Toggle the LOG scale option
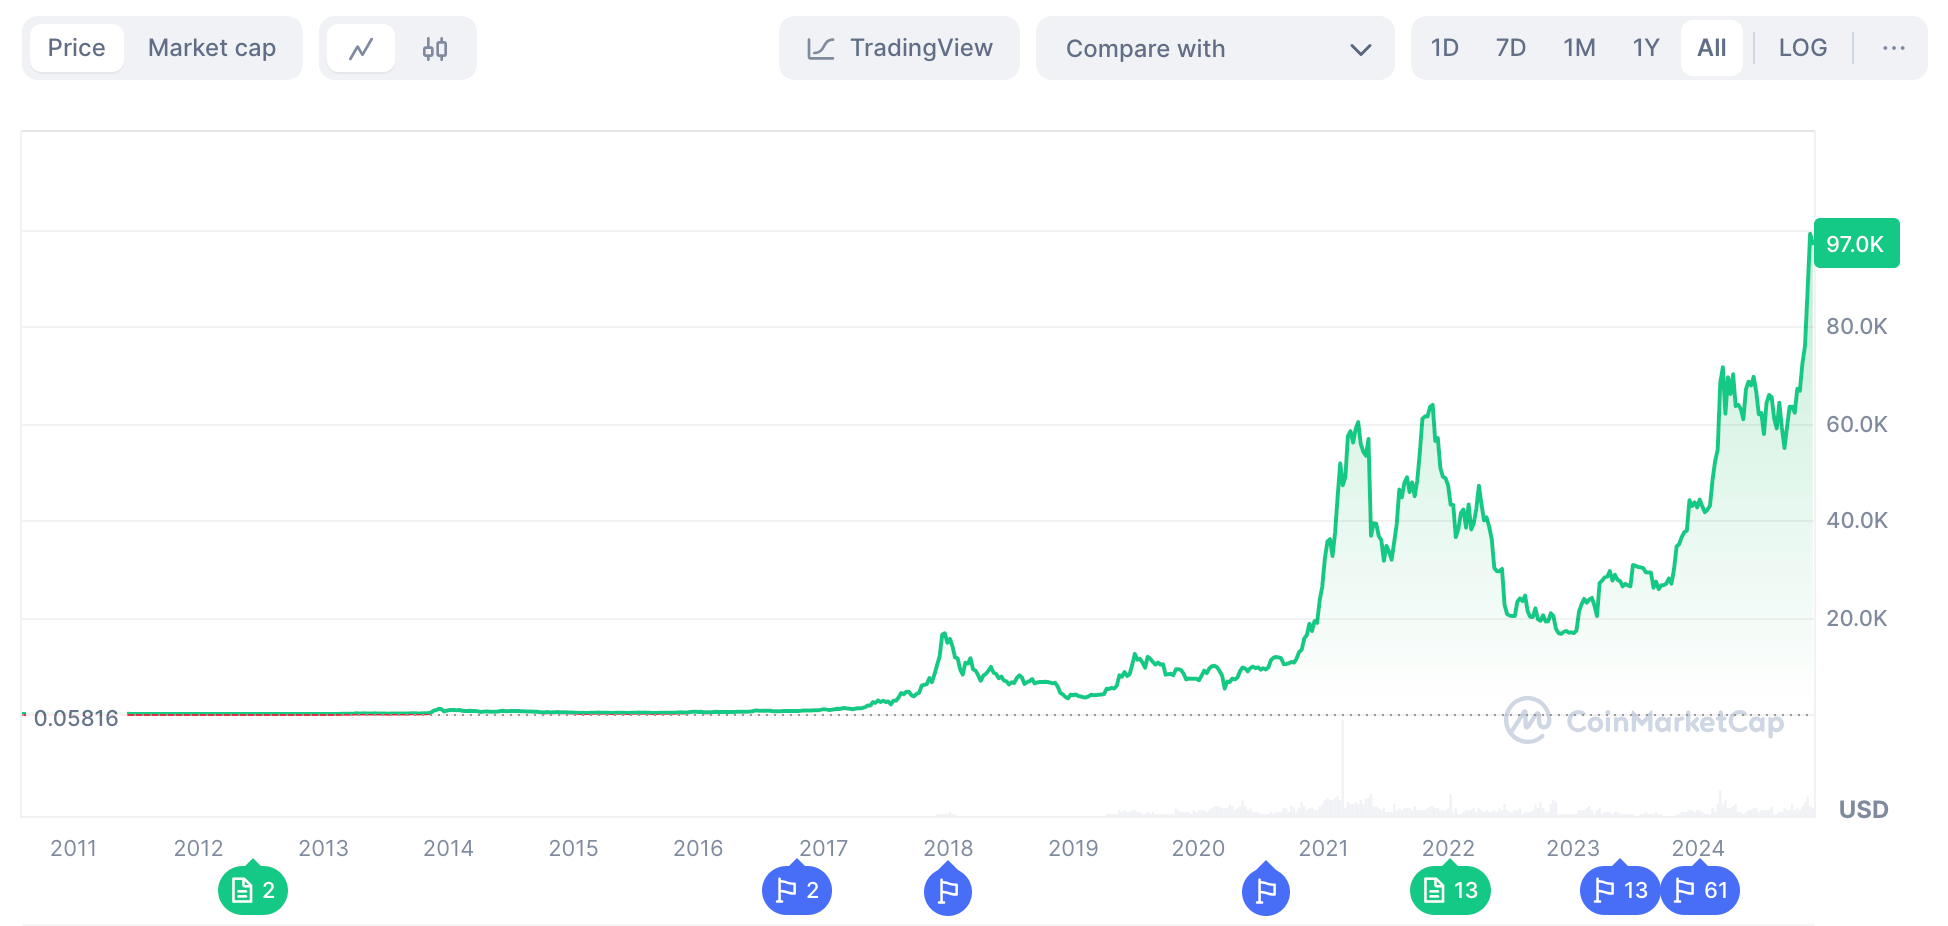This screenshot has width=1948, height=926. coord(1802,48)
